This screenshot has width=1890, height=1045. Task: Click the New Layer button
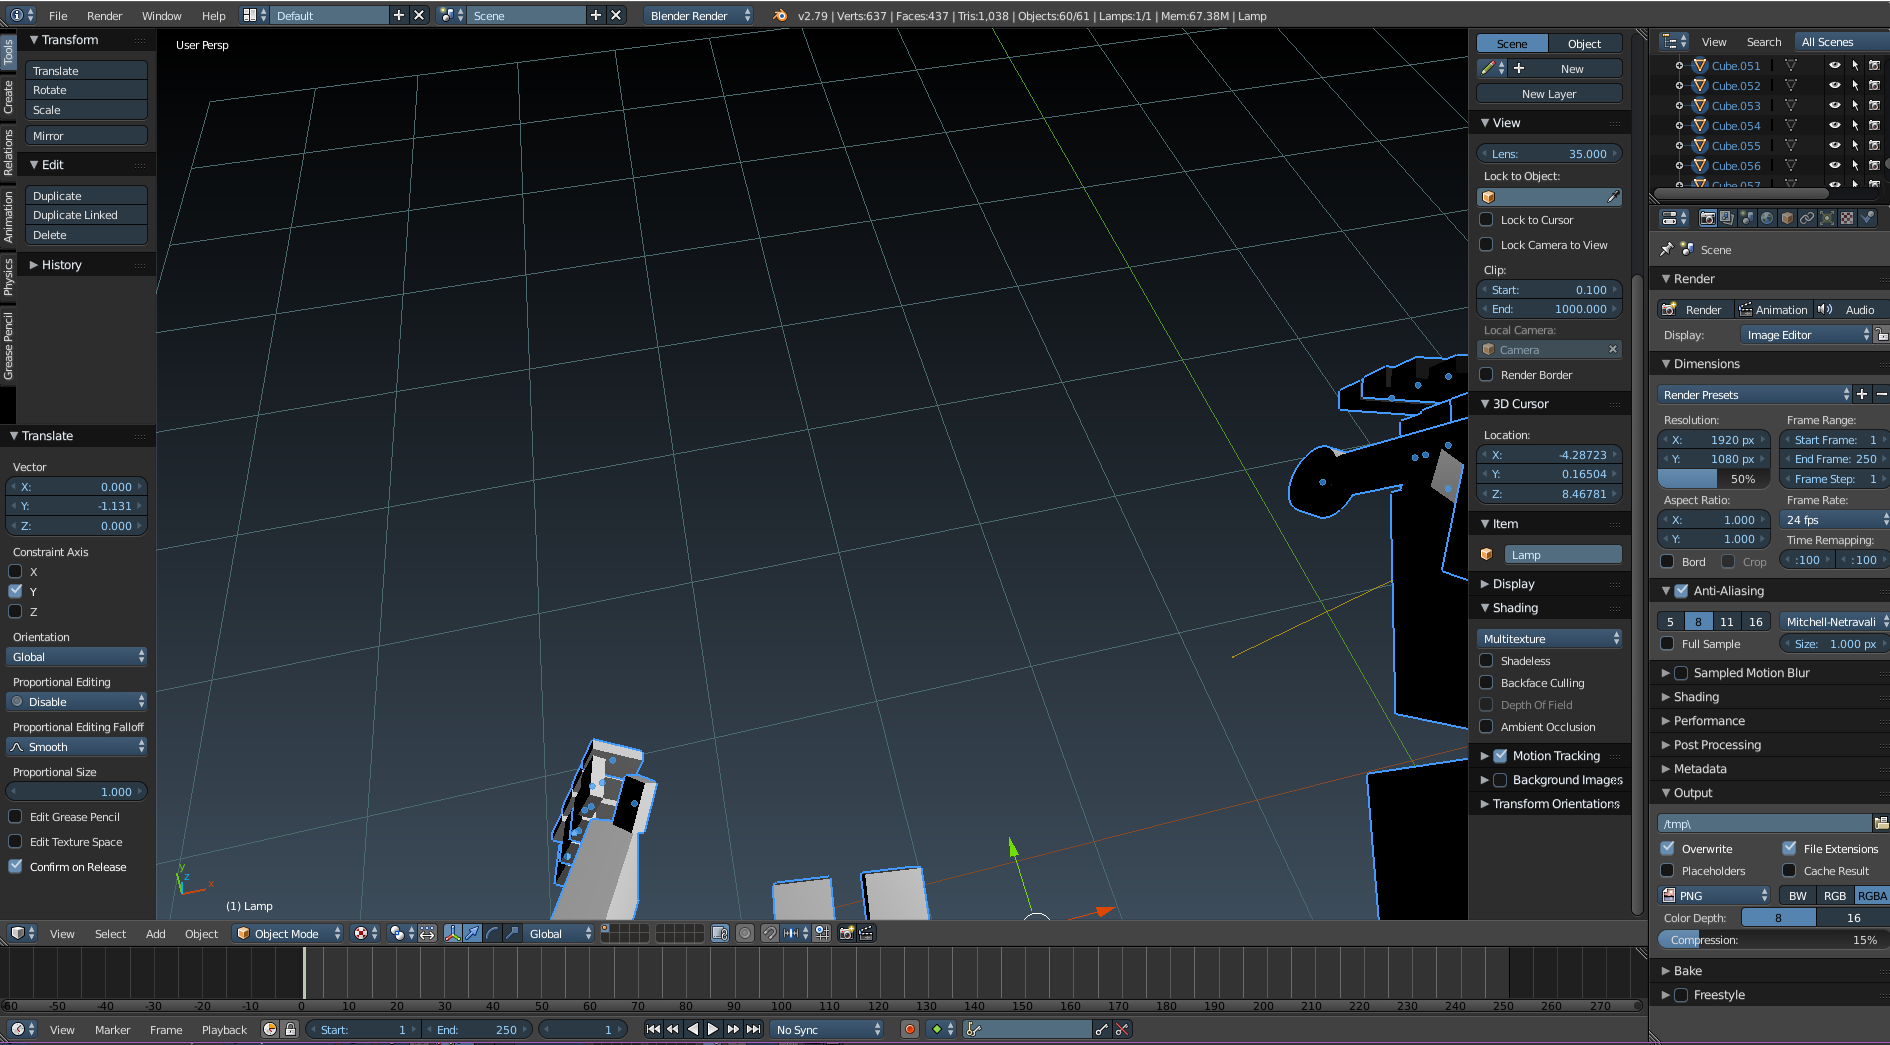click(1549, 94)
